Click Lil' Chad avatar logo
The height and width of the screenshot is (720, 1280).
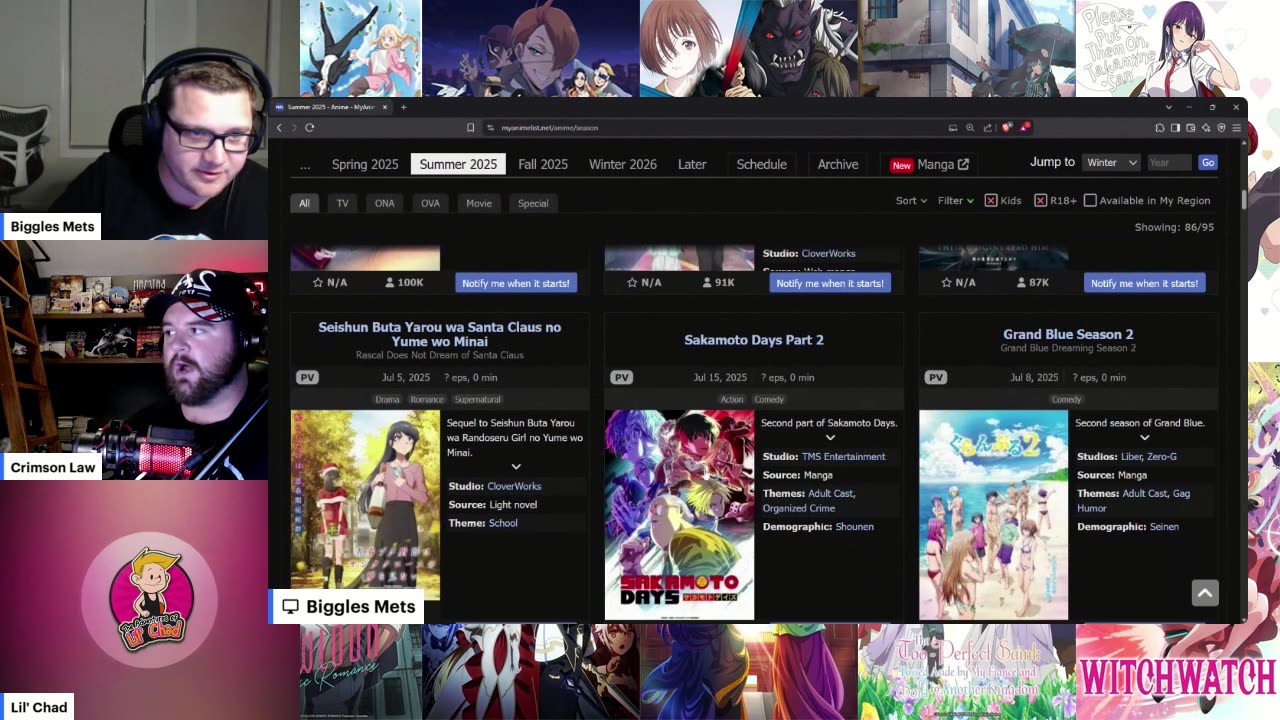(x=150, y=599)
